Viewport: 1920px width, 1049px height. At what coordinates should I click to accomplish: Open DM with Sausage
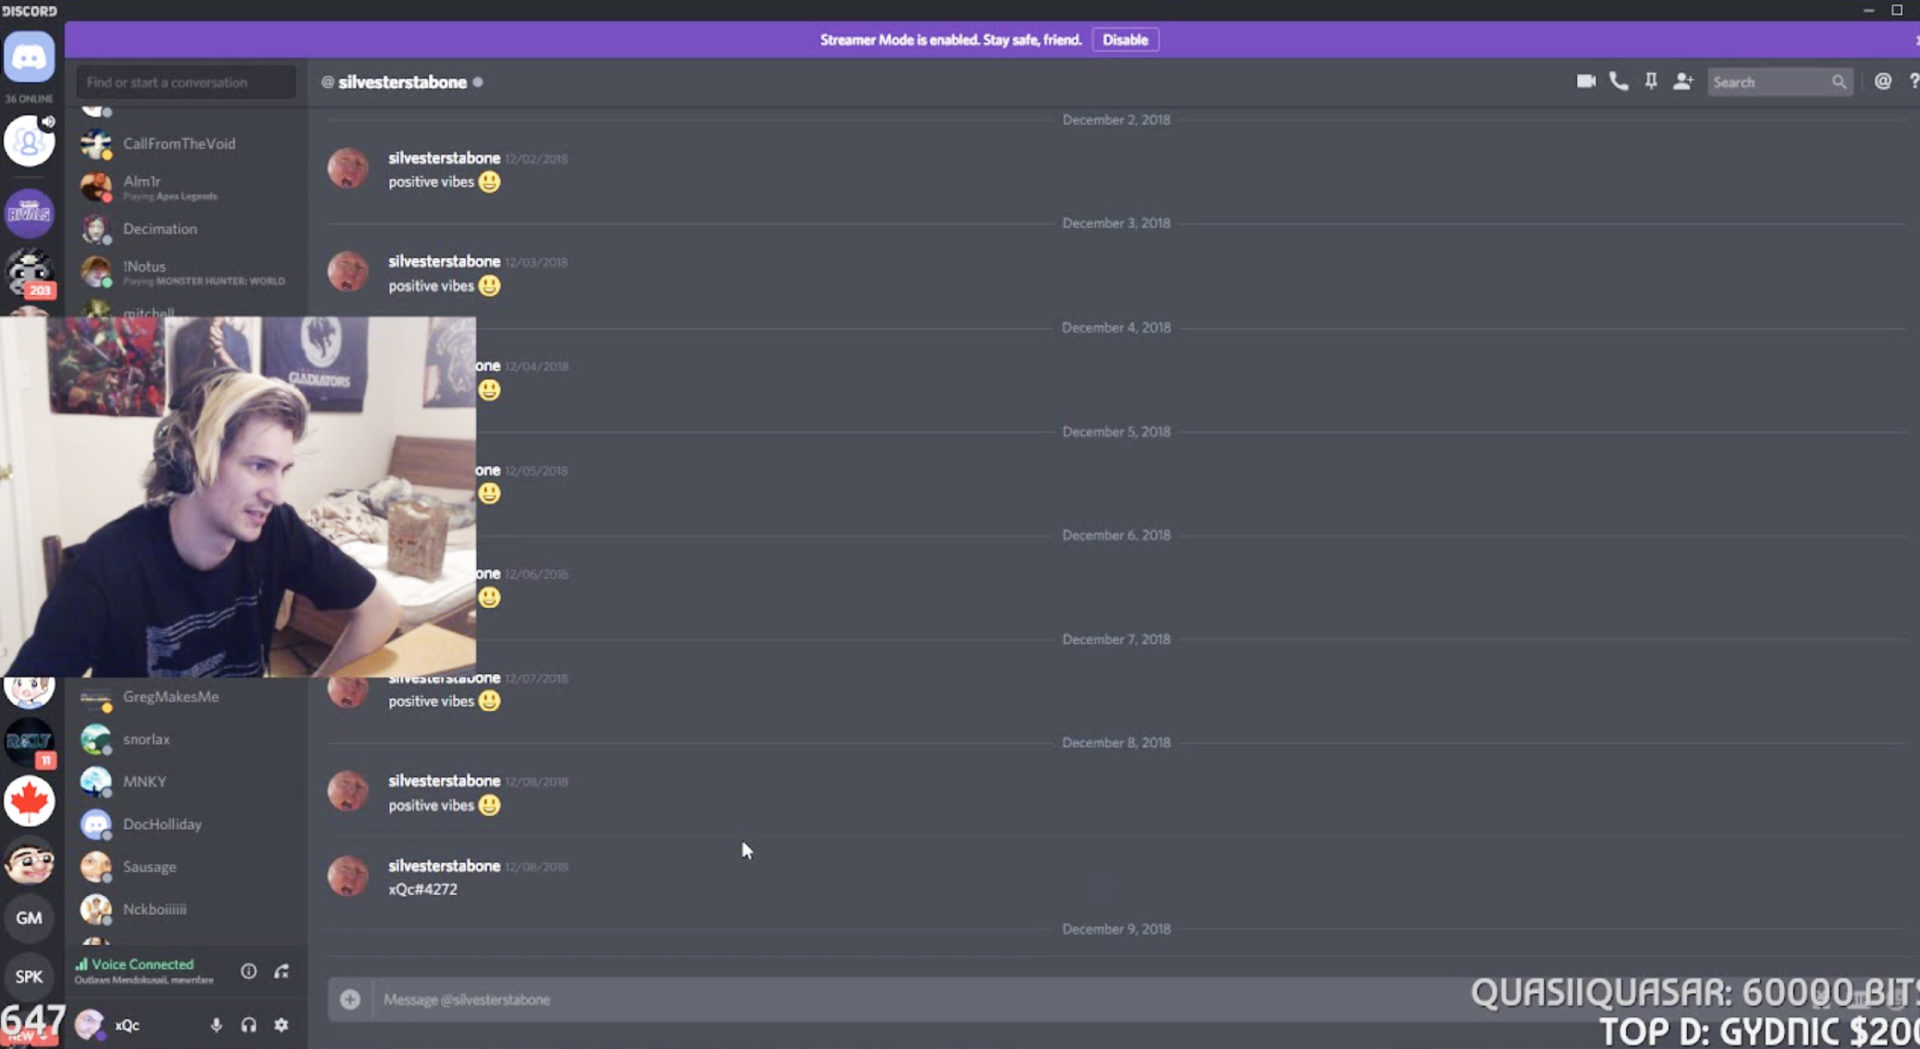click(x=188, y=867)
